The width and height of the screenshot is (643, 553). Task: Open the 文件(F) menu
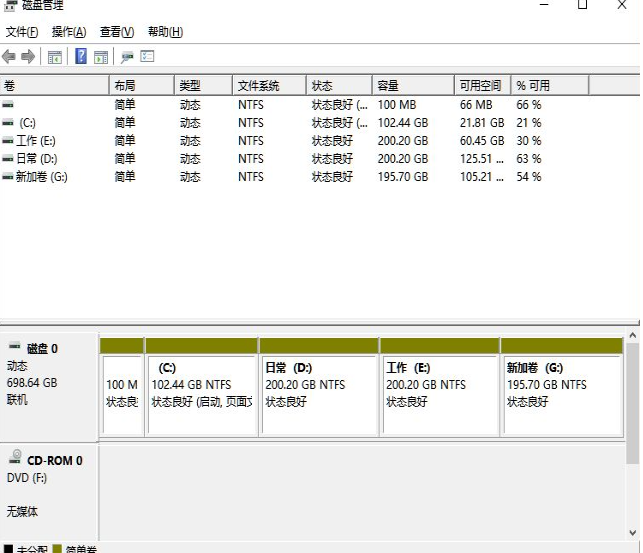tap(22, 32)
